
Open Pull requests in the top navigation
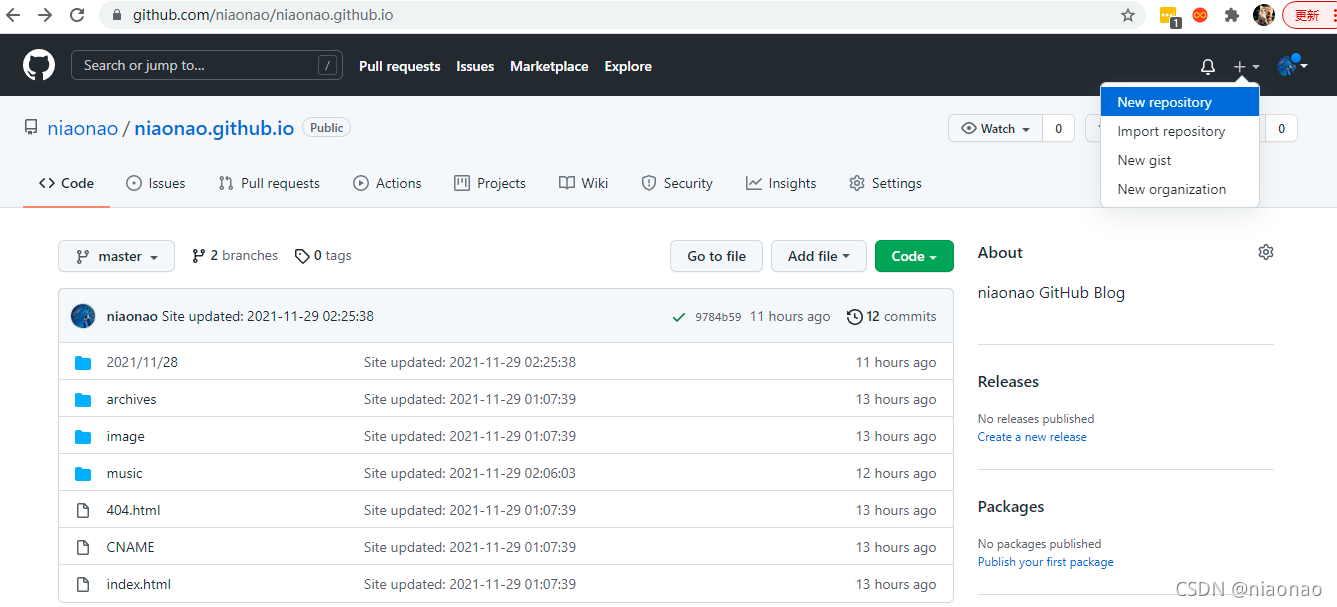coord(399,66)
